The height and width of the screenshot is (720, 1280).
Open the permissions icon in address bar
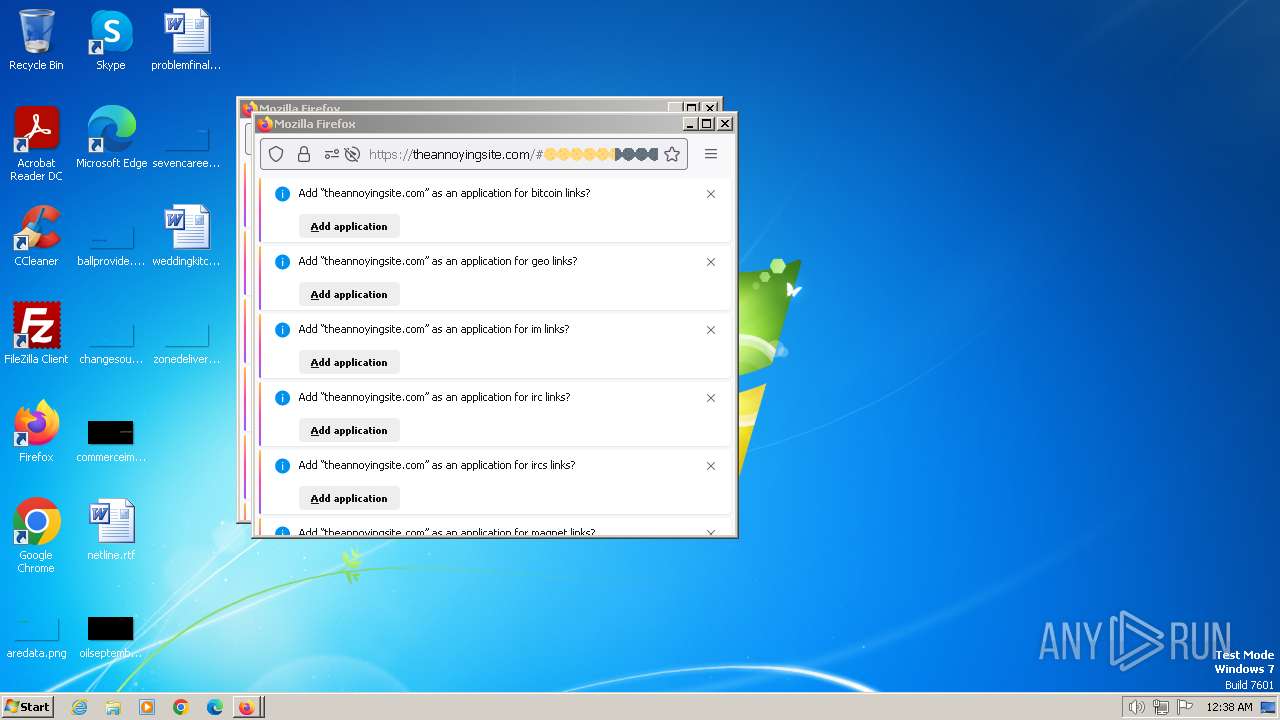click(x=331, y=154)
